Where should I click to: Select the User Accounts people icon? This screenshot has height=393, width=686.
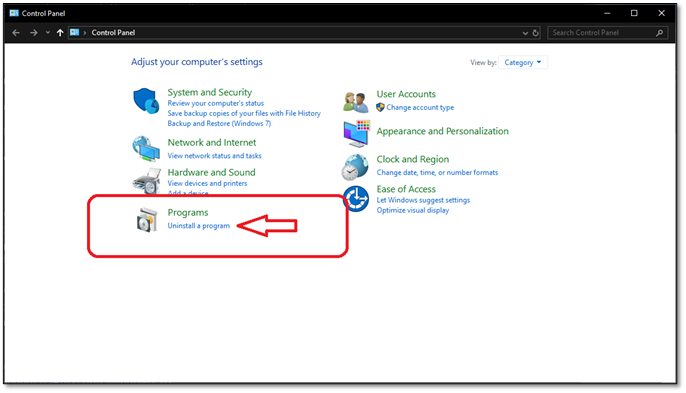[355, 102]
